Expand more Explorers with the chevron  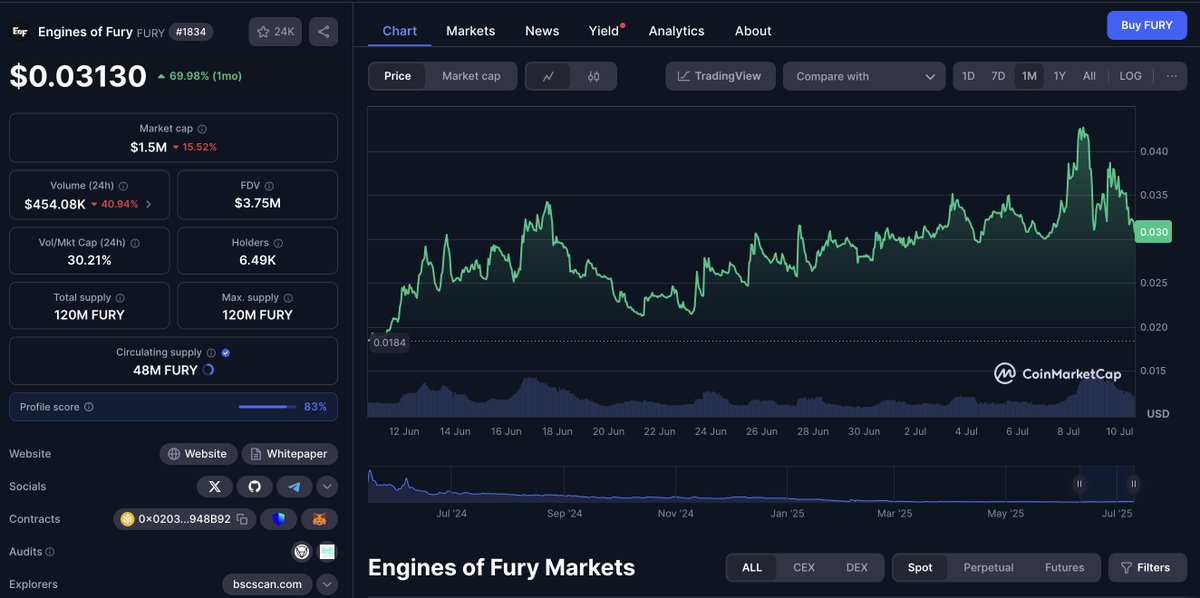(327, 584)
